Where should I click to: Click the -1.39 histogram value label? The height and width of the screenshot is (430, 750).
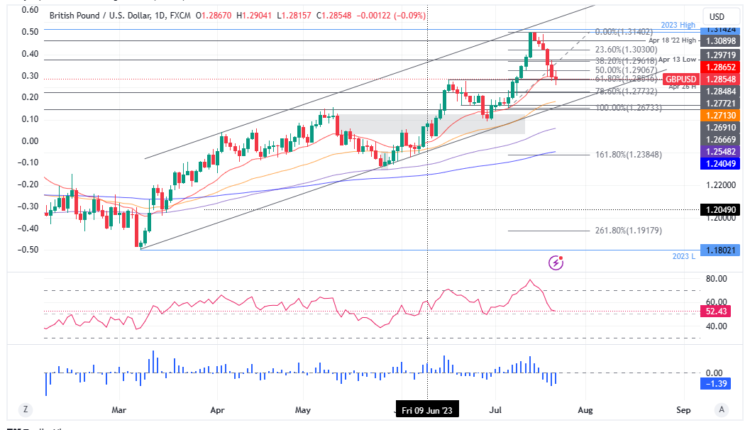tap(718, 384)
